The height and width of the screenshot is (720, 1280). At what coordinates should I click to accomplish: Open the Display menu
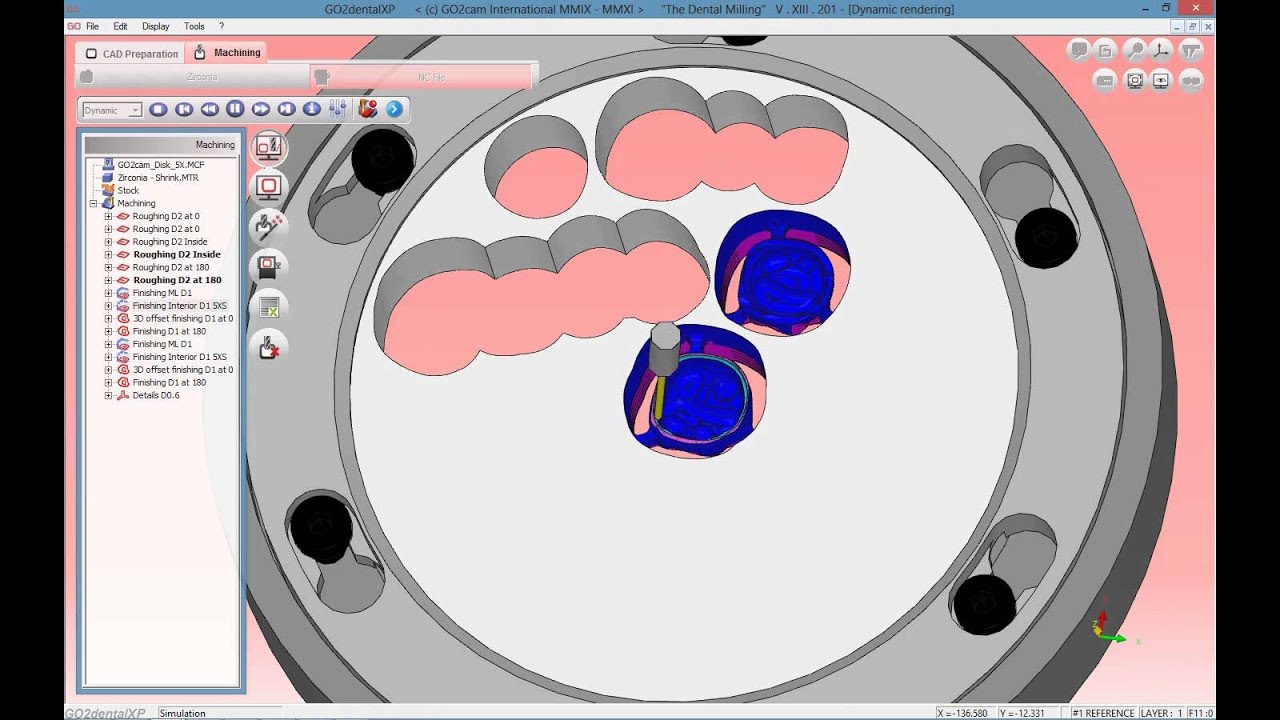(x=155, y=26)
